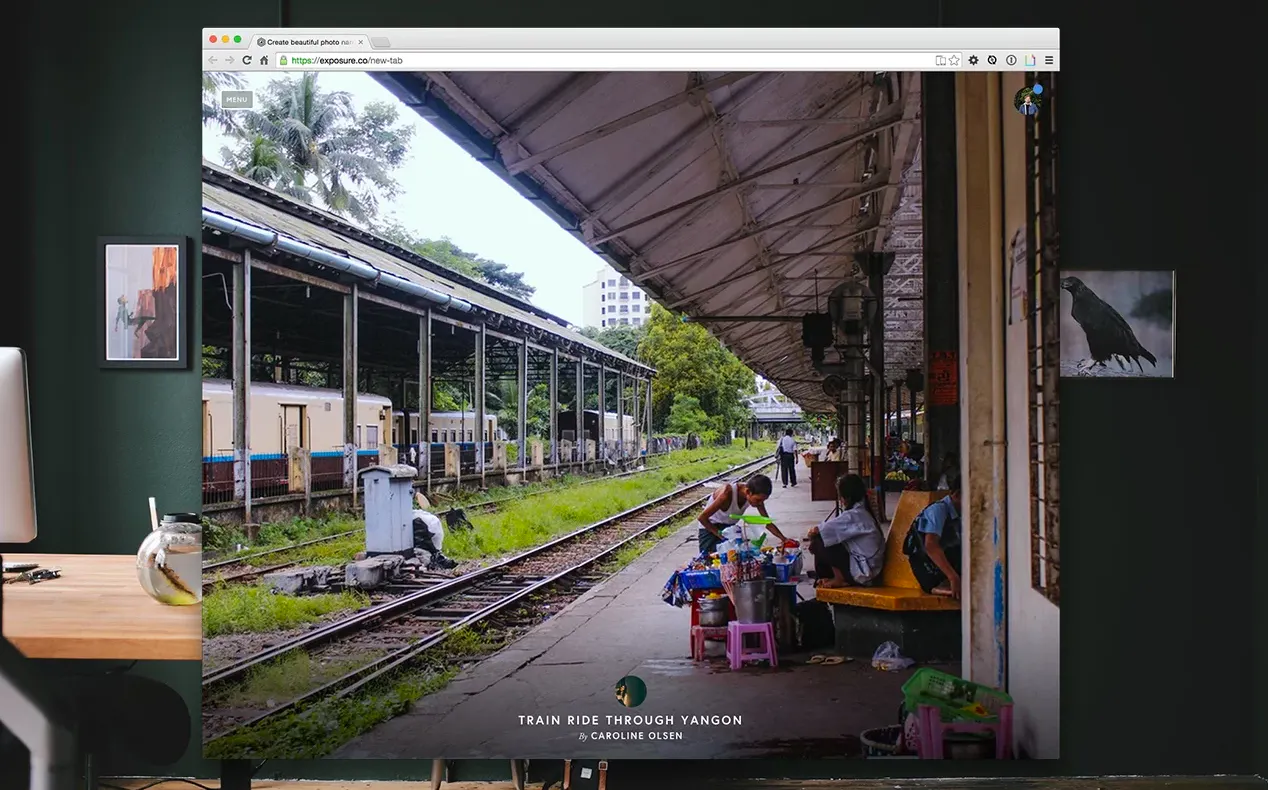Click the info circle extension icon
The width and height of the screenshot is (1268, 790).
(x=1011, y=60)
